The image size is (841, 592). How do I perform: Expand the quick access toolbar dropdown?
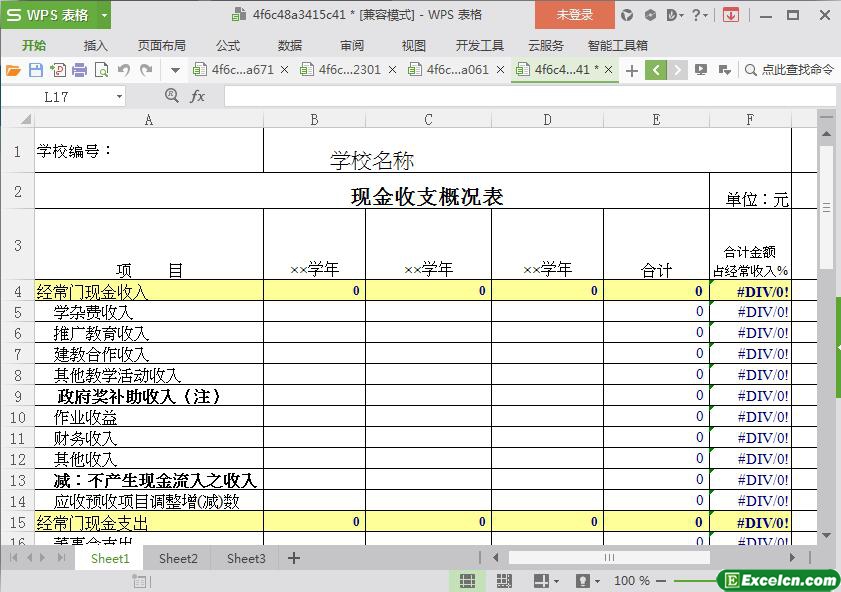pos(175,70)
